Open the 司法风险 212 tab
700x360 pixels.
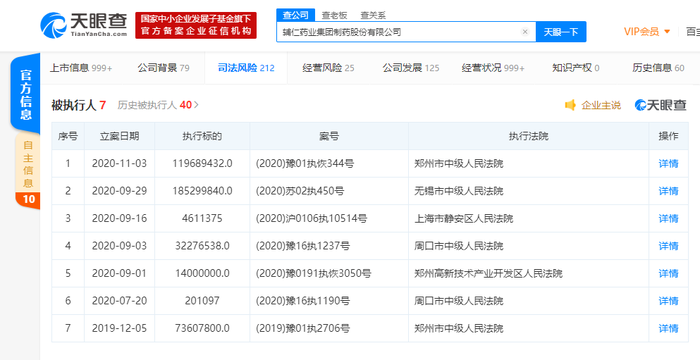click(246, 68)
